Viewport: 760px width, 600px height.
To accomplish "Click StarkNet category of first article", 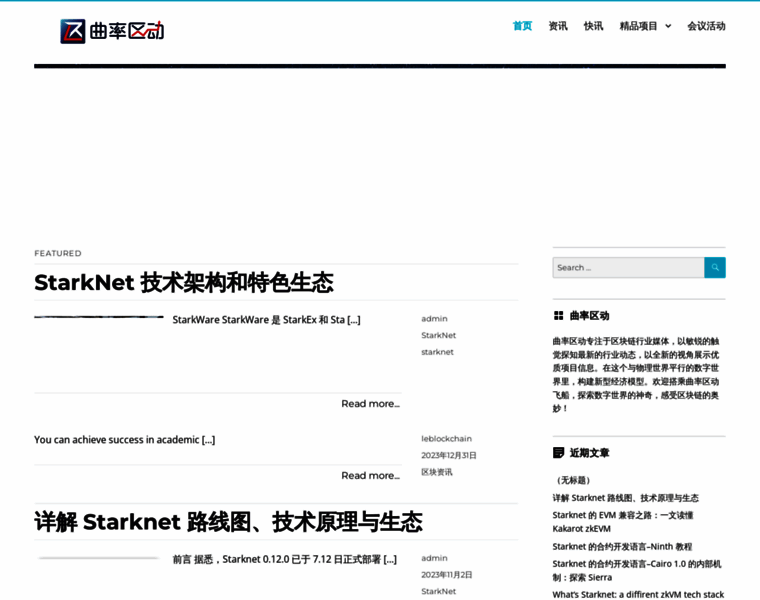I will tap(439, 335).
